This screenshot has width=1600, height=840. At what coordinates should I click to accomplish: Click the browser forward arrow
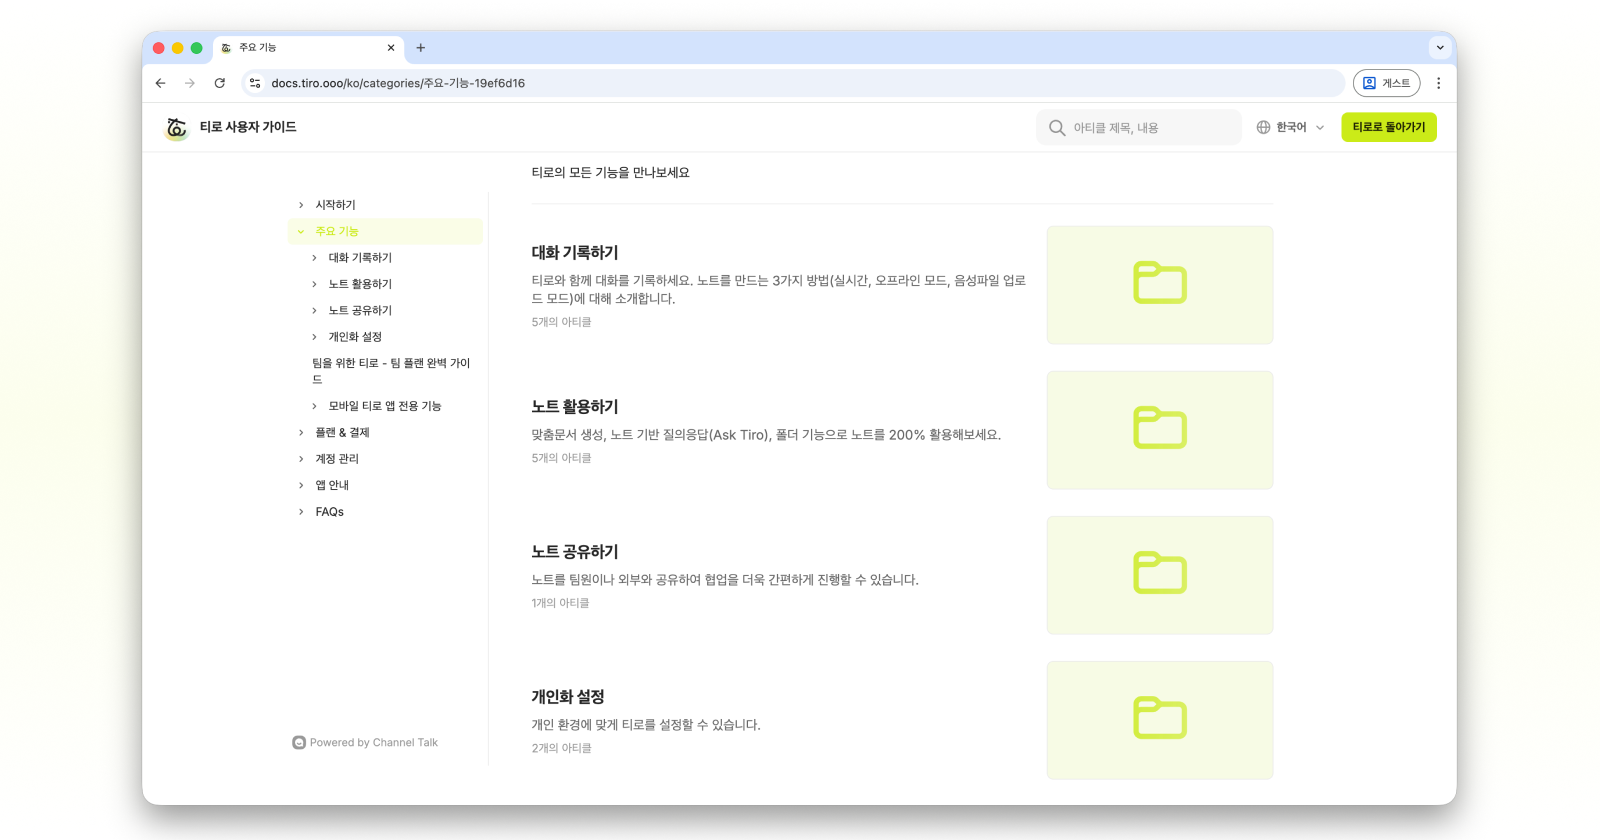[190, 83]
